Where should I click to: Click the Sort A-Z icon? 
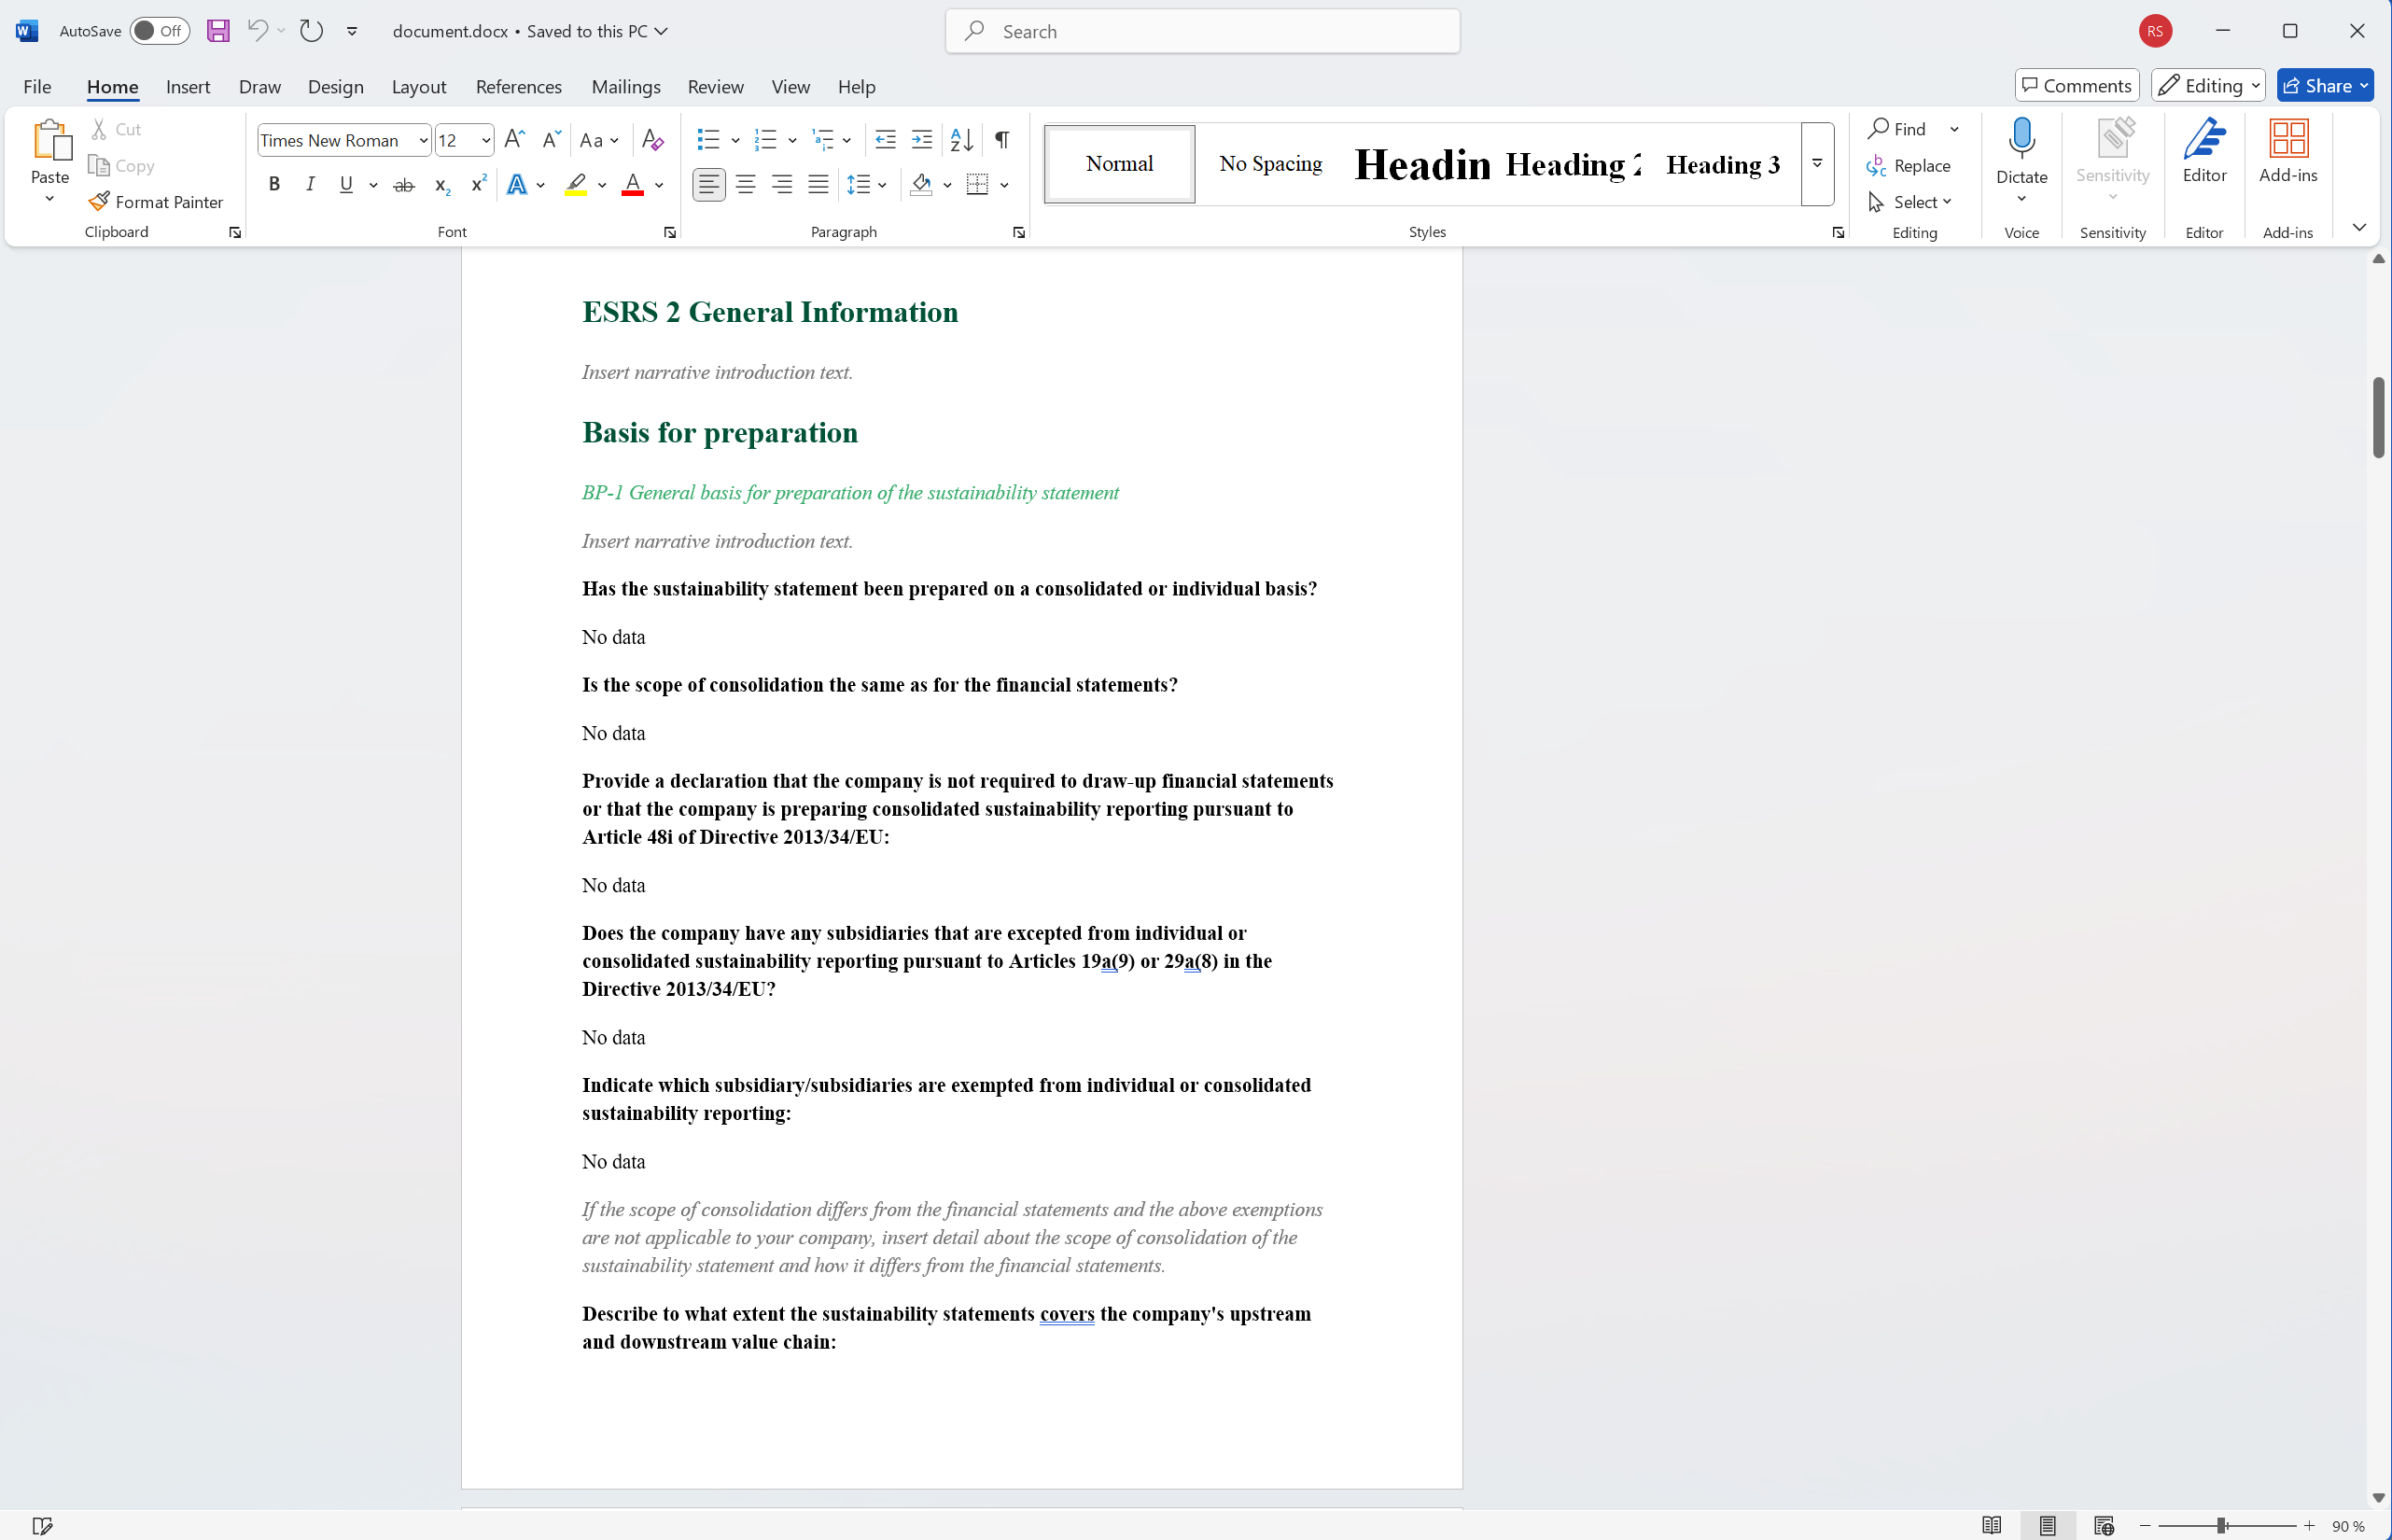coord(961,140)
